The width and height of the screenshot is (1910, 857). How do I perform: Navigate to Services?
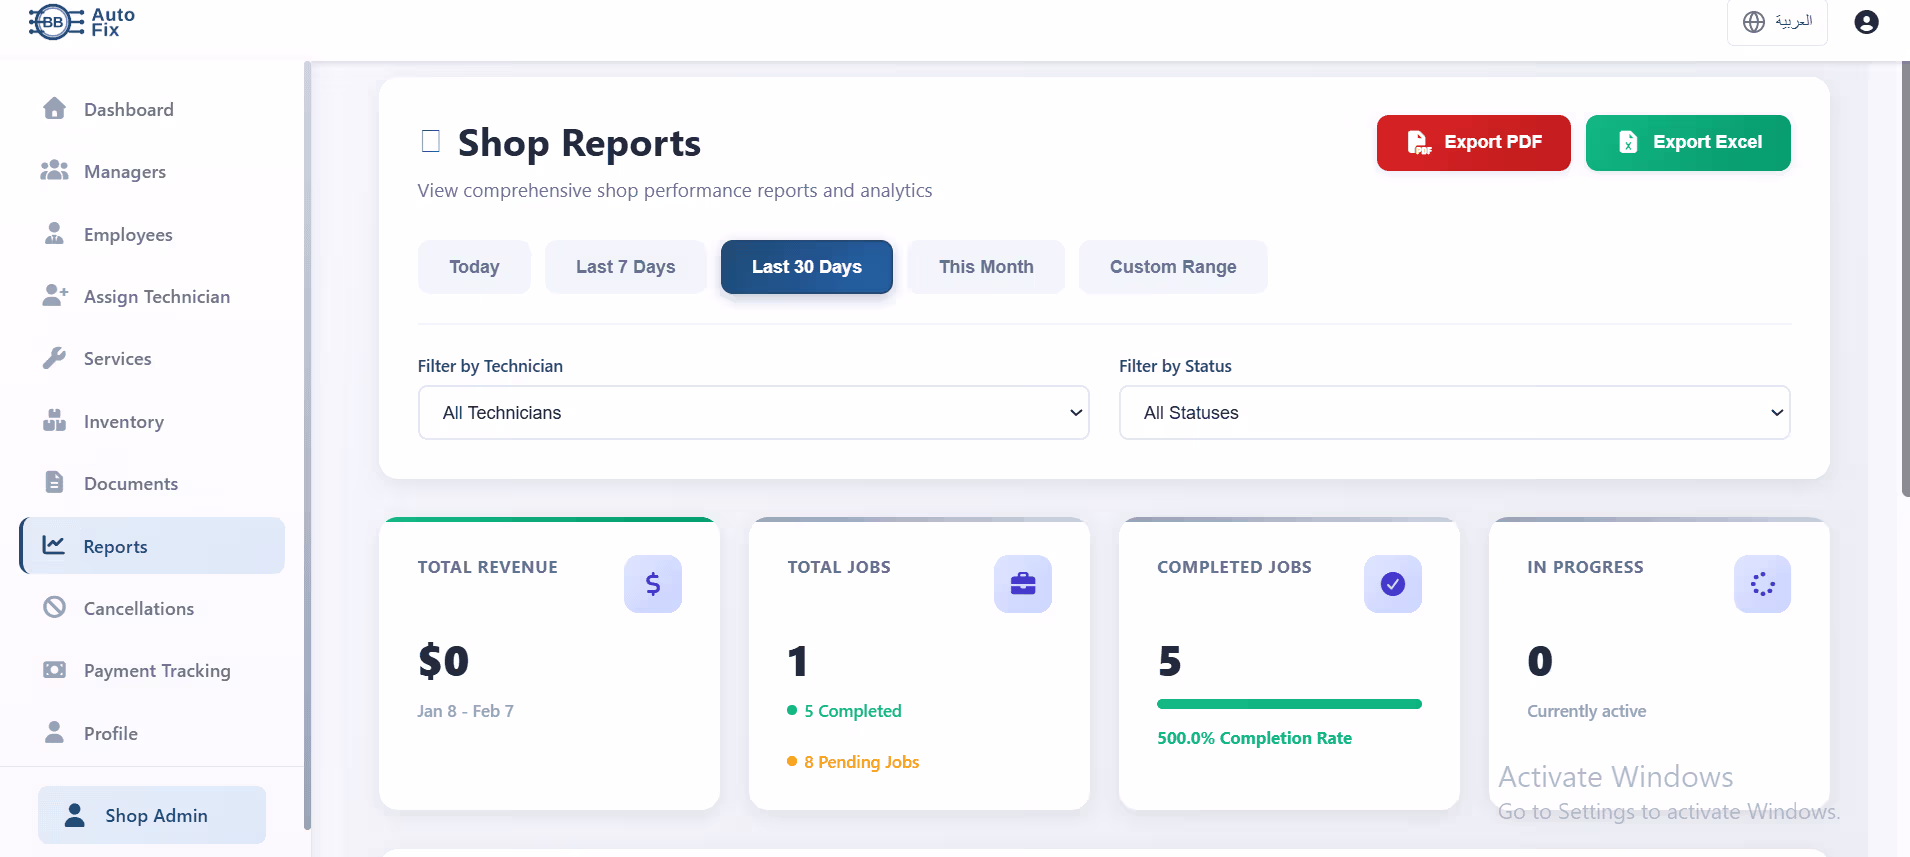[x=152, y=358]
